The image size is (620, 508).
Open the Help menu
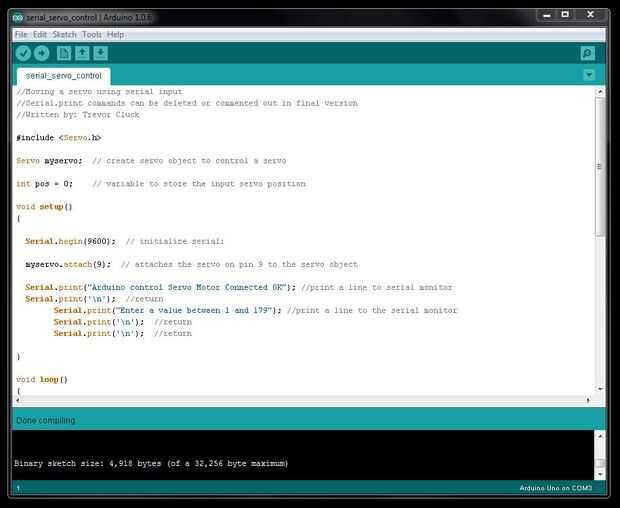[115, 34]
